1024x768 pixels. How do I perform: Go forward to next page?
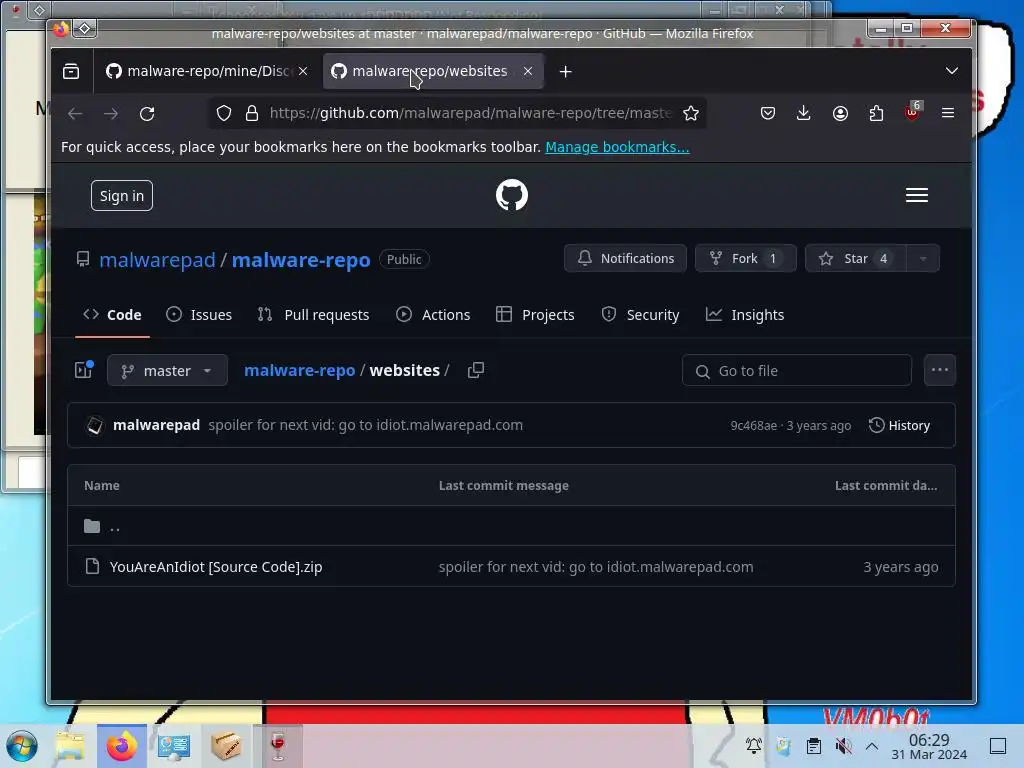point(111,114)
